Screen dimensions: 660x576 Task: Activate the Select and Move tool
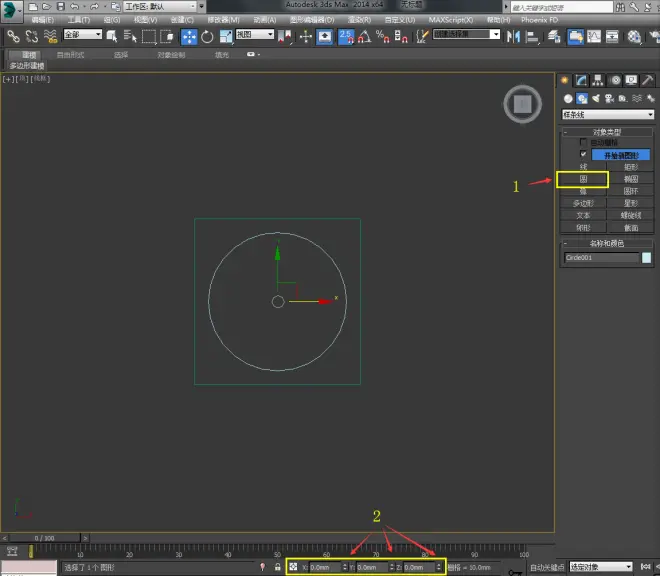point(189,37)
